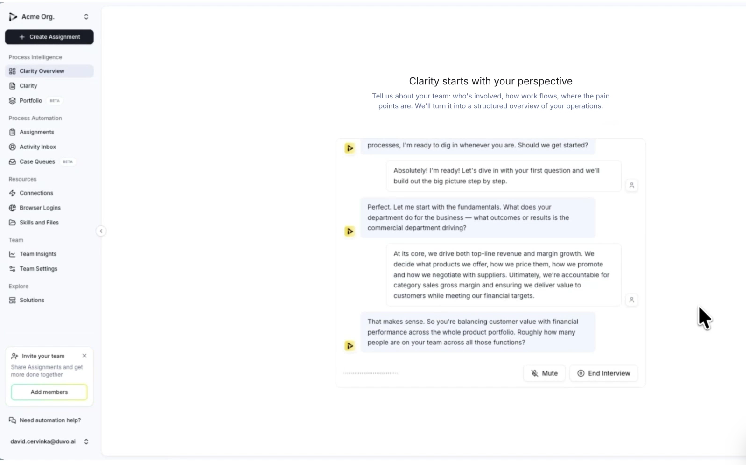The image size is (746, 465).
Task: Open Skills and Files
Action: click(x=39, y=222)
